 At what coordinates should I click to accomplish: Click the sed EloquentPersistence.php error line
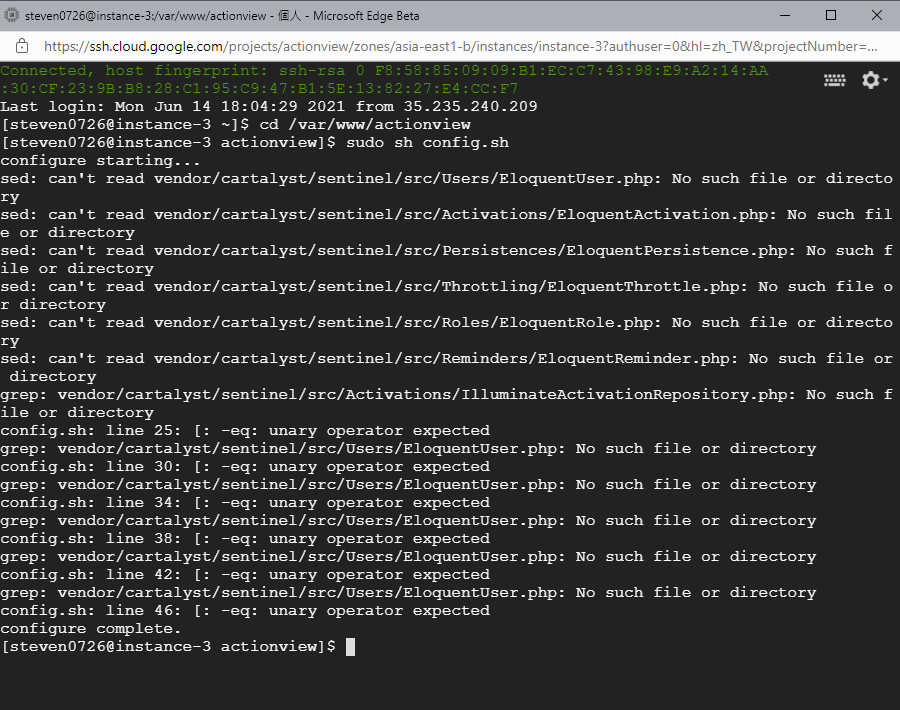447,259
